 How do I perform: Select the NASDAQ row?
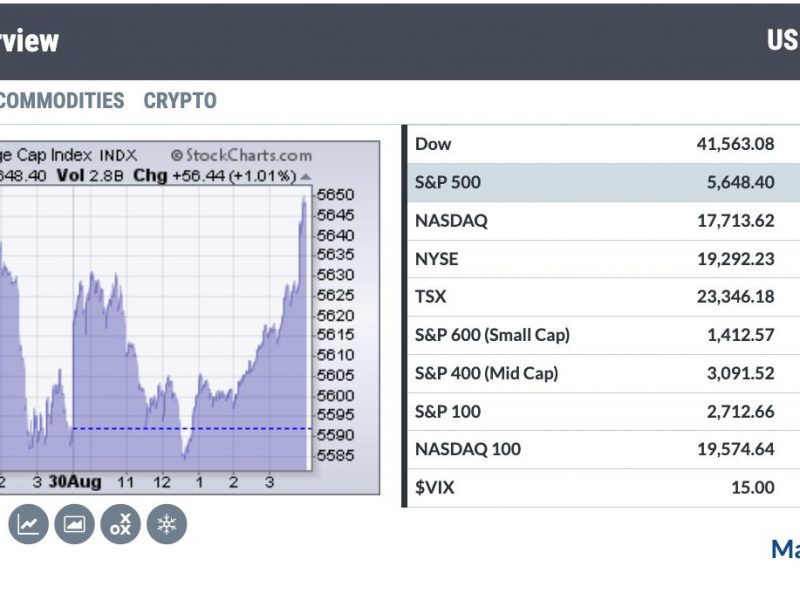[x=604, y=221]
